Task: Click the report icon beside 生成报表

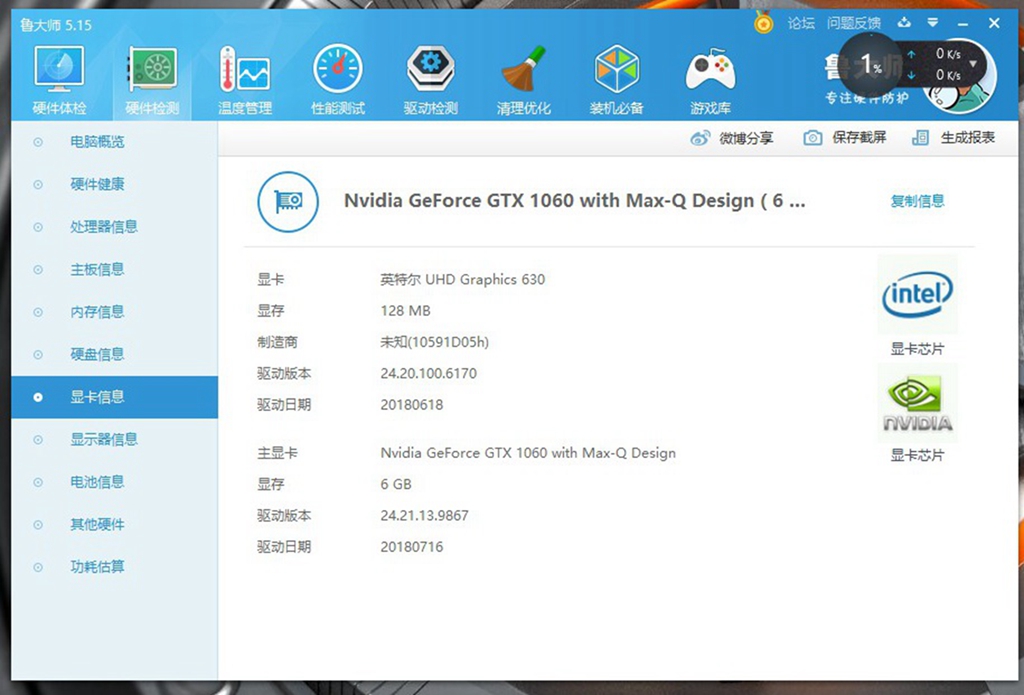Action: 920,138
